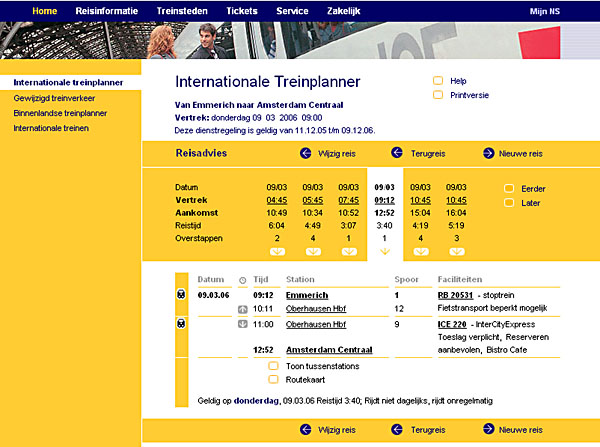The height and width of the screenshot is (447, 600).
Task: Expand details for the 07:45 departure
Action: tap(348, 251)
